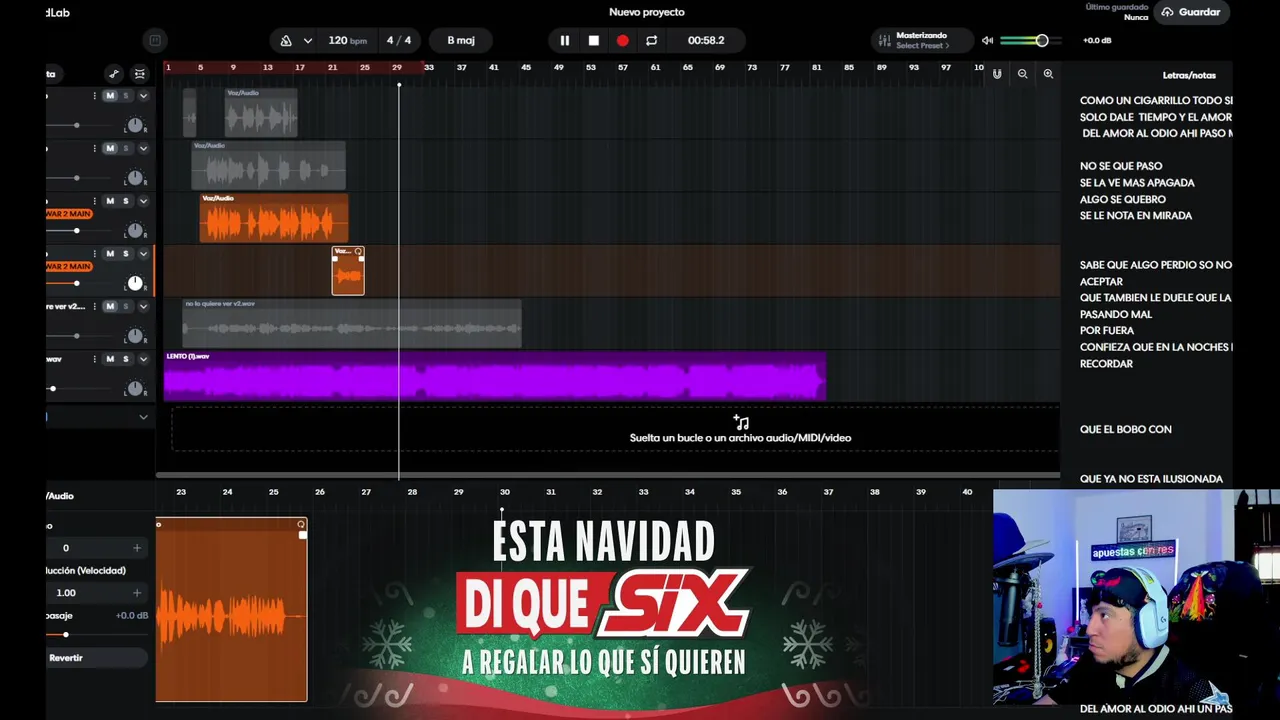The image size is (1280, 720).
Task: Mute master output via speaker icon
Action: (988, 41)
